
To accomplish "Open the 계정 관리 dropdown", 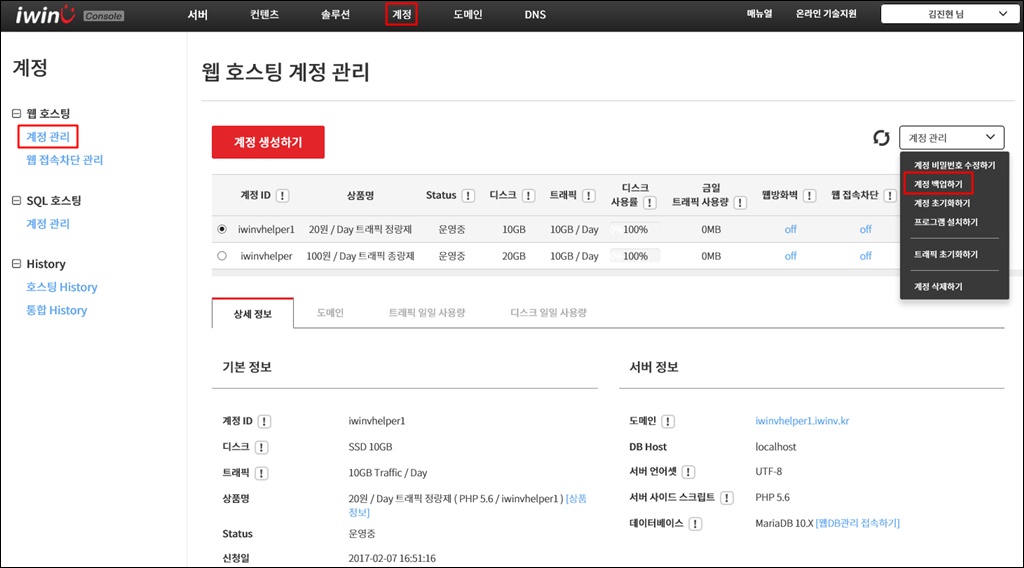I will (x=952, y=138).
